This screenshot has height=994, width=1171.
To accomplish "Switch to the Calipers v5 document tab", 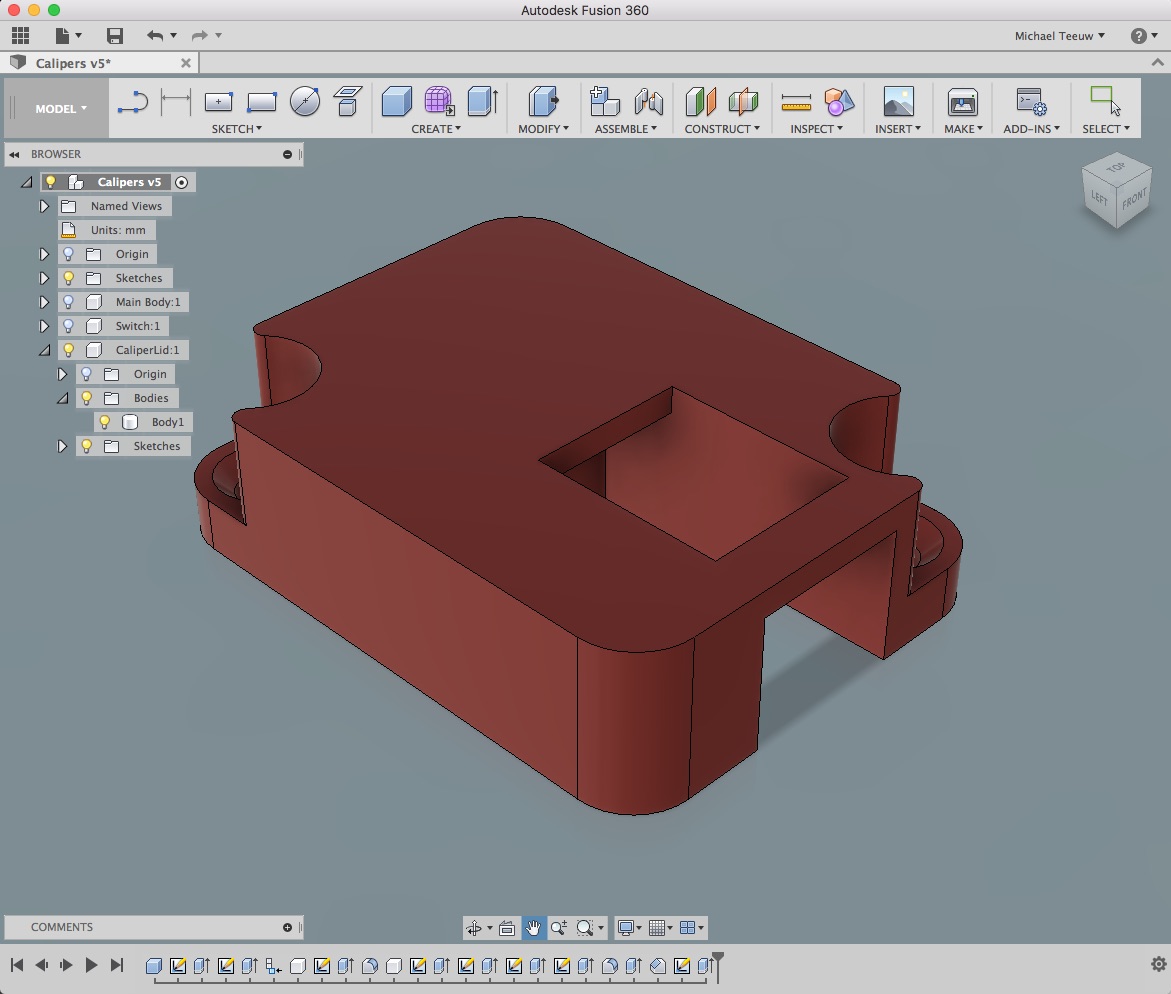I will pyautogui.click(x=73, y=63).
